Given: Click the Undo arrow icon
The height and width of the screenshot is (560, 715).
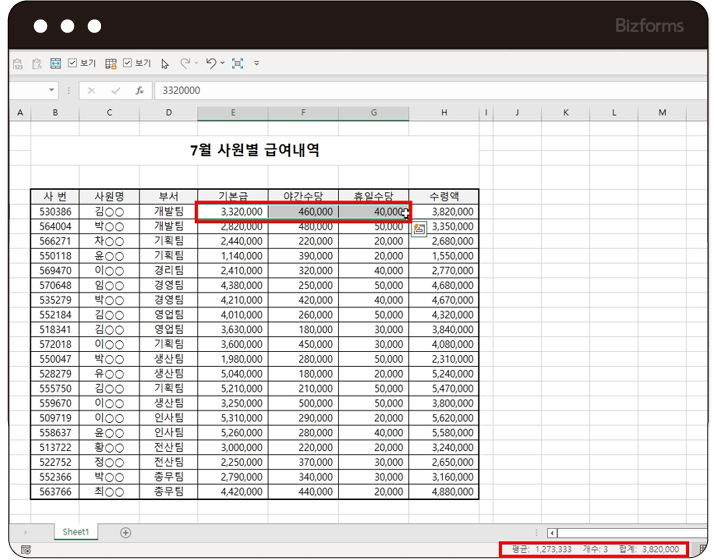Looking at the screenshot, I should (211, 63).
